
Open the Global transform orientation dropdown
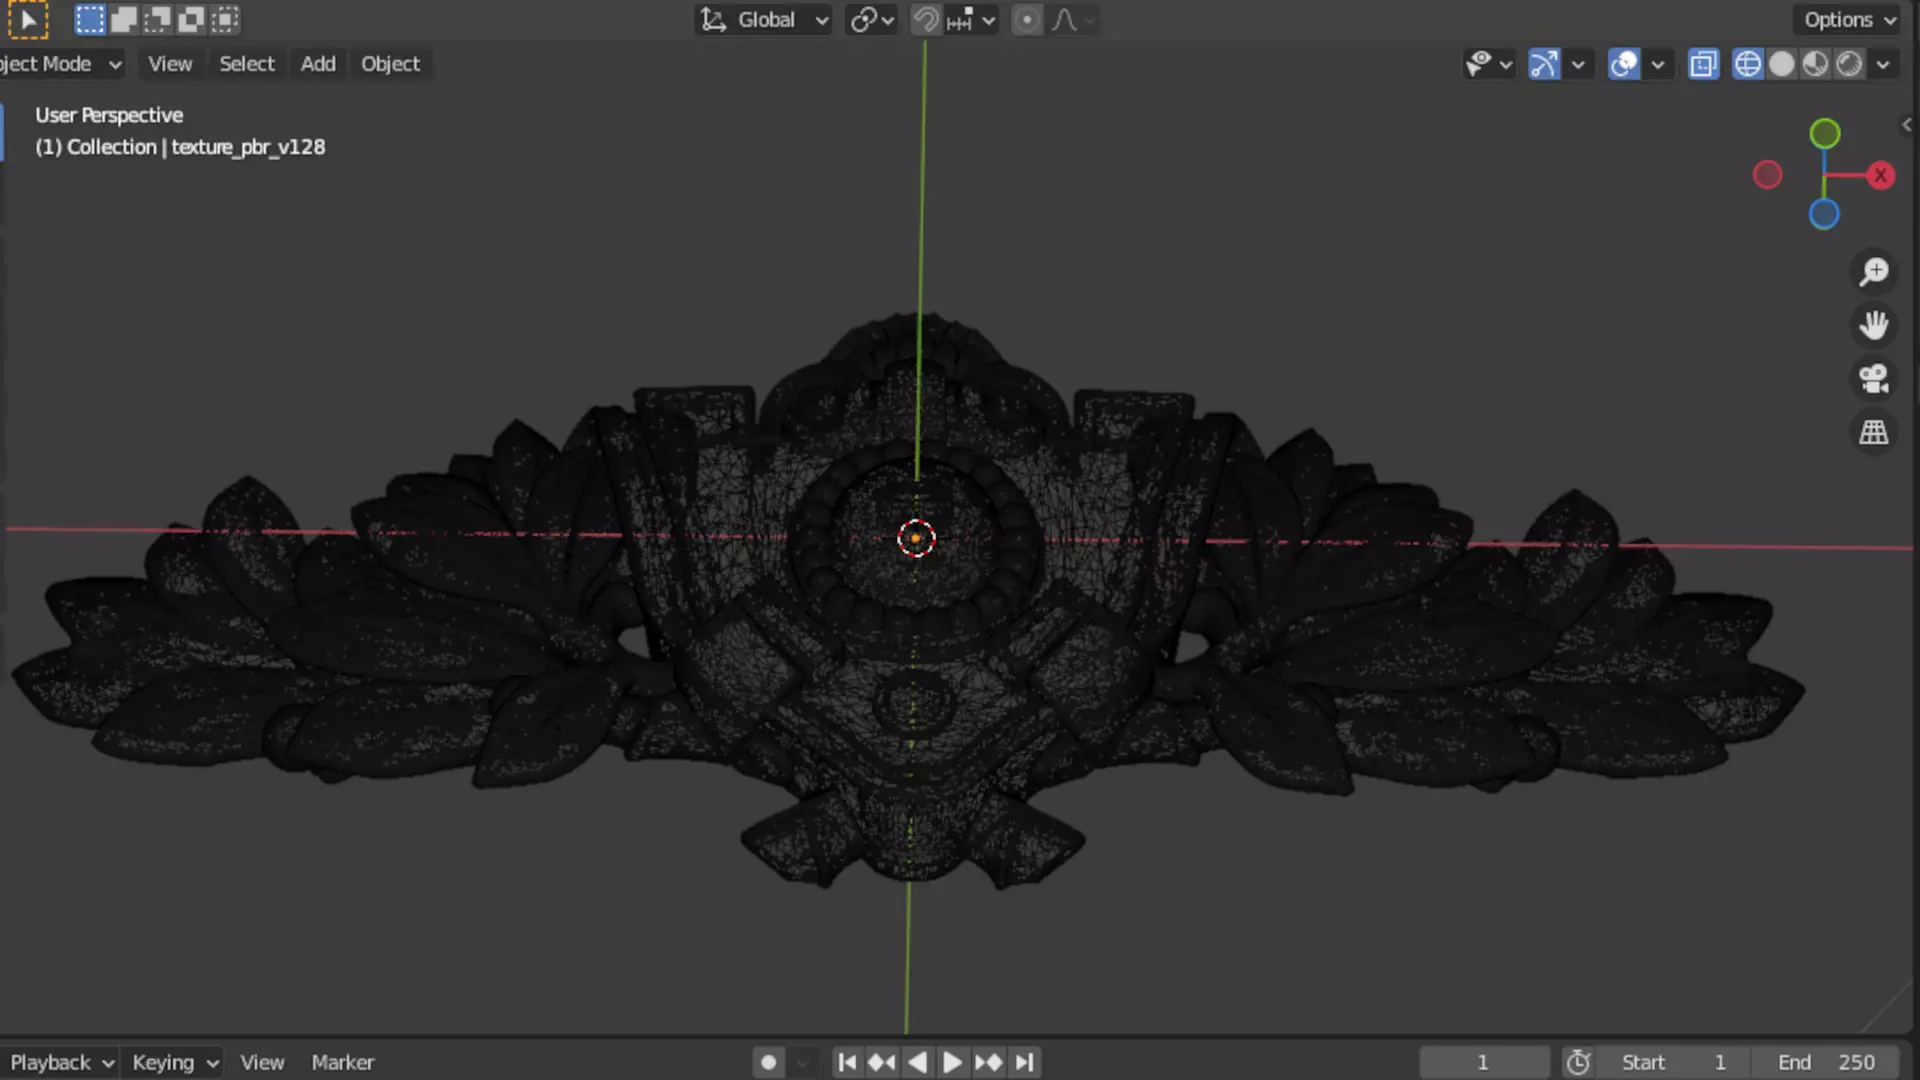(765, 20)
